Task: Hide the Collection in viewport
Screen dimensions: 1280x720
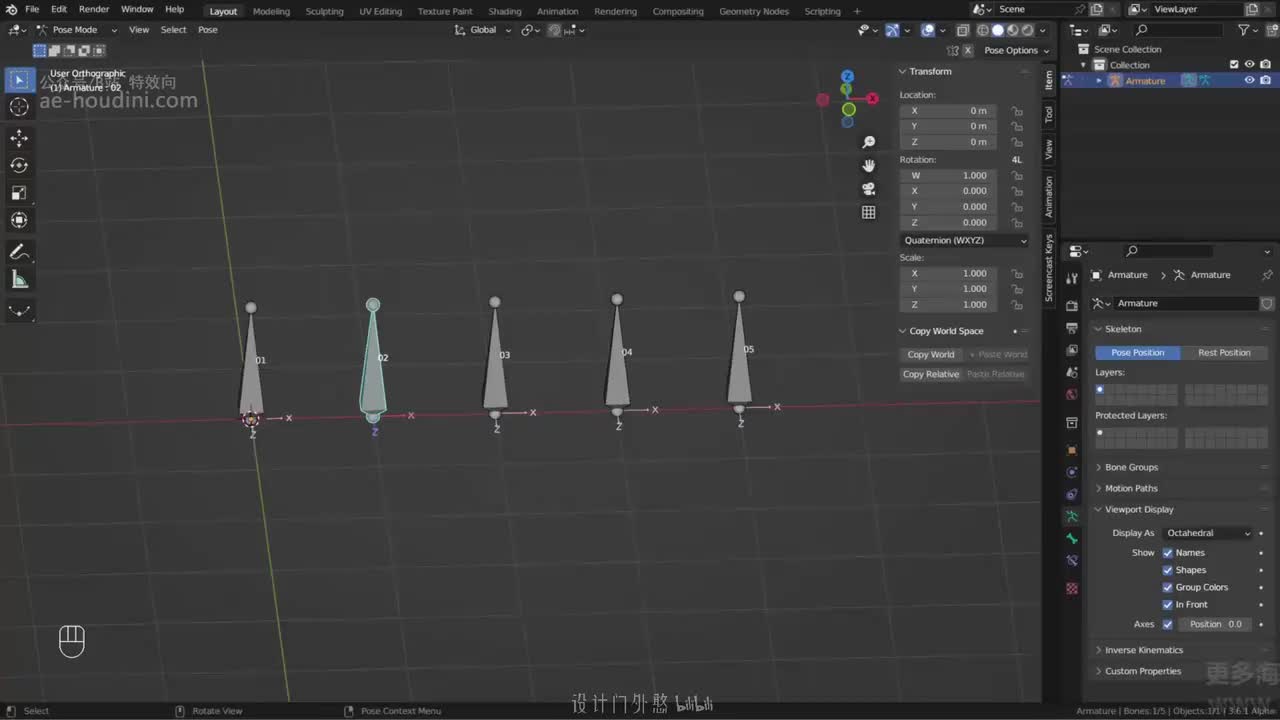Action: point(1249,65)
